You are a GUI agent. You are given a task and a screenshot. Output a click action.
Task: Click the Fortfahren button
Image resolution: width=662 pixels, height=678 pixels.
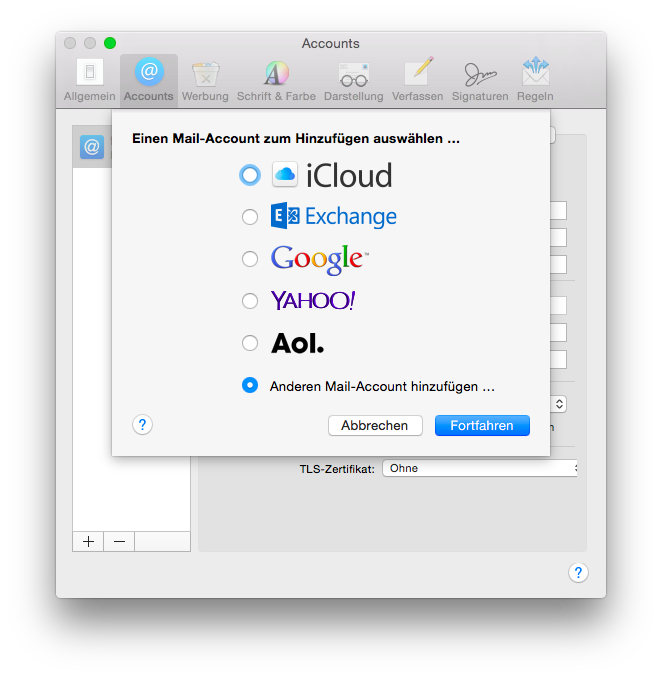click(482, 425)
